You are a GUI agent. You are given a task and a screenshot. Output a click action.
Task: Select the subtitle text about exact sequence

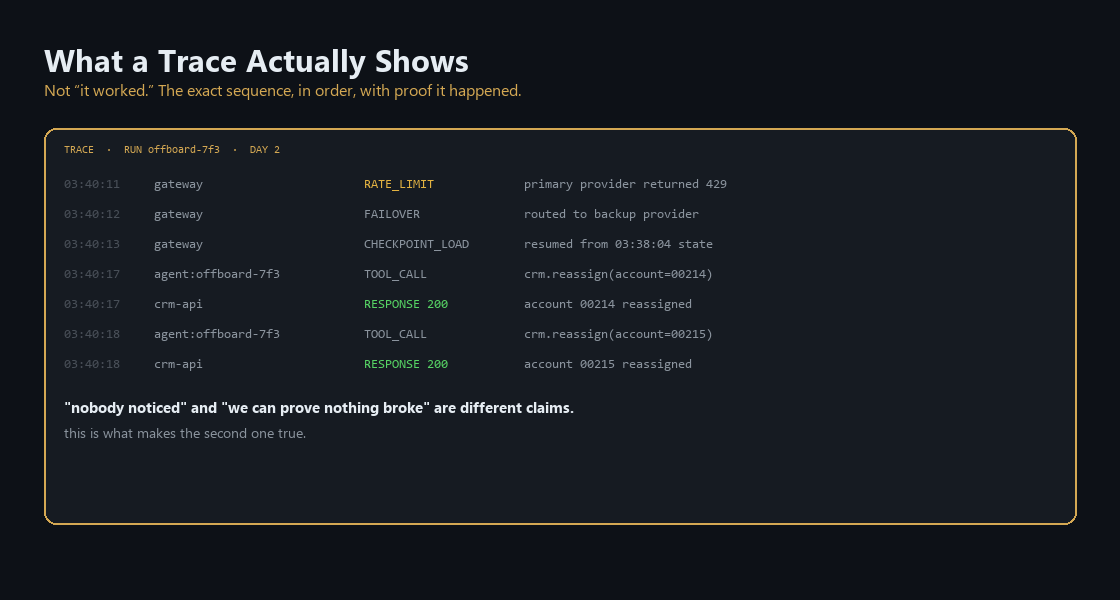click(283, 91)
